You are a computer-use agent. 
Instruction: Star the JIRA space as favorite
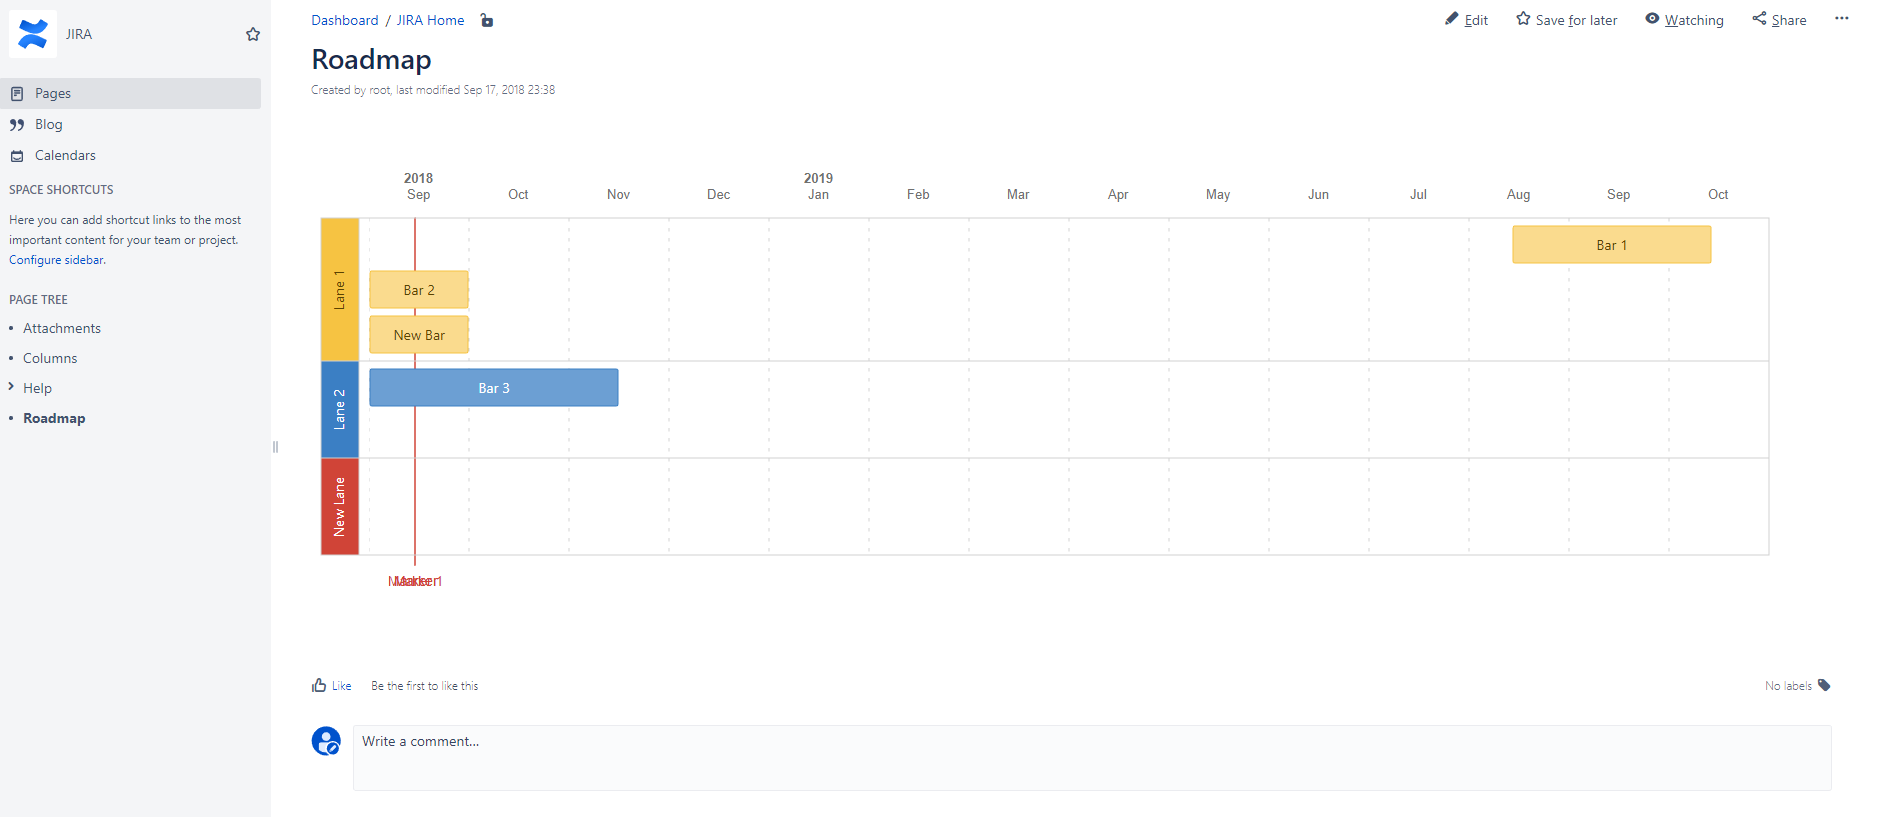(252, 33)
